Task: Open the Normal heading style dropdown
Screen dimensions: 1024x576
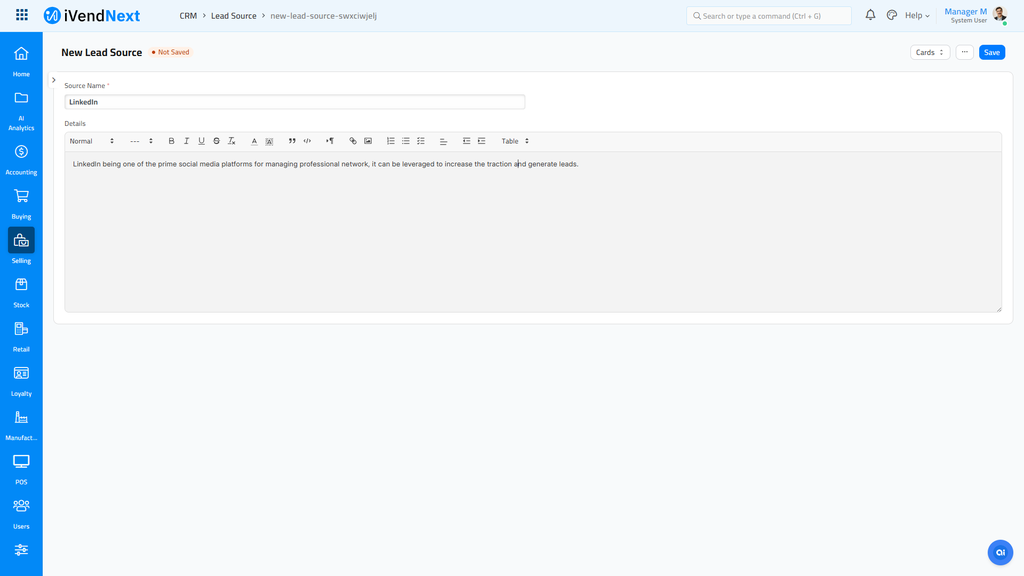Action: click(91, 141)
